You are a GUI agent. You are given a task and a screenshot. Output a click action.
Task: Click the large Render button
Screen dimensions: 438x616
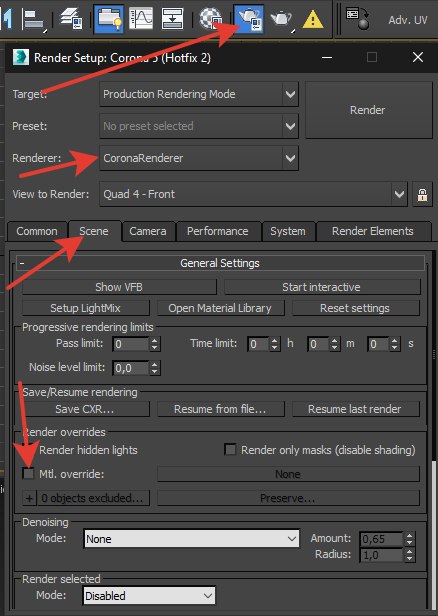pyautogui.click(x=368, y=110)
